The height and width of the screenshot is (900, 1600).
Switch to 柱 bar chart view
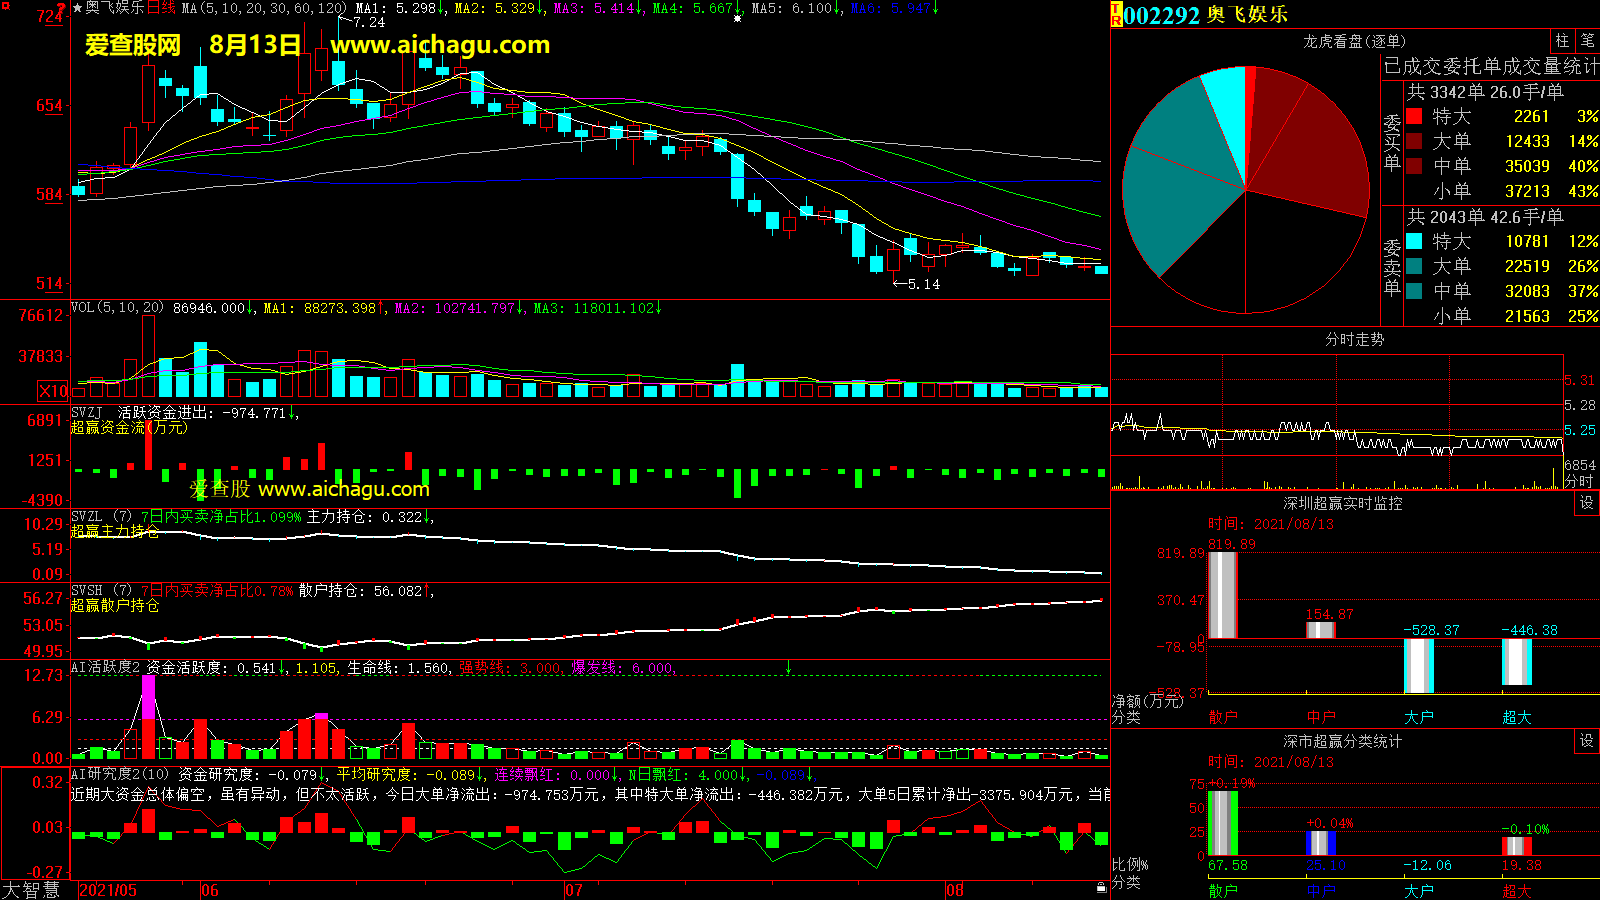(x=1562, y=41)
